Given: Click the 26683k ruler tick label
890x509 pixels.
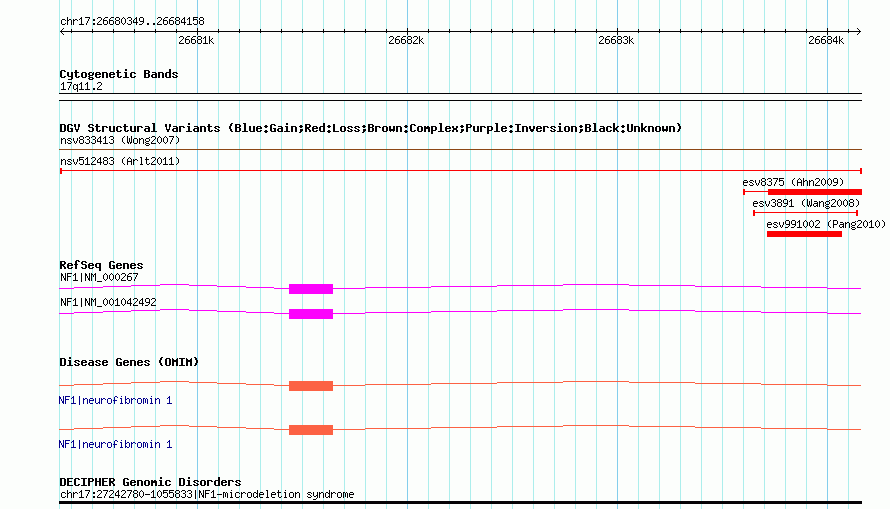Looking at the screenshot, I should (x=616, y=40).
